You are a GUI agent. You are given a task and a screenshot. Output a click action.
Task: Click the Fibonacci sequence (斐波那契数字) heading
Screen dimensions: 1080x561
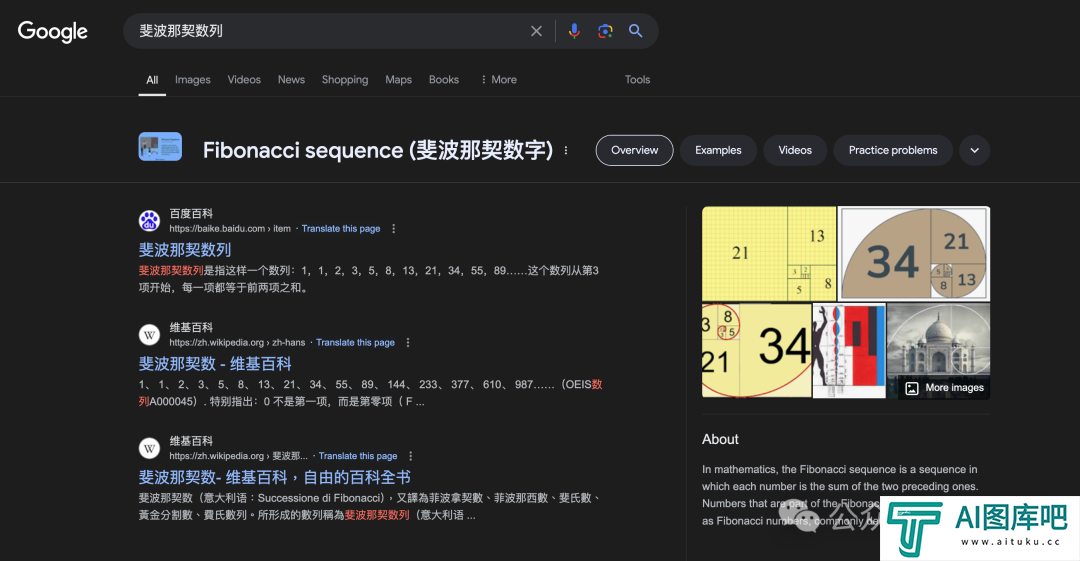pos(378,150)
